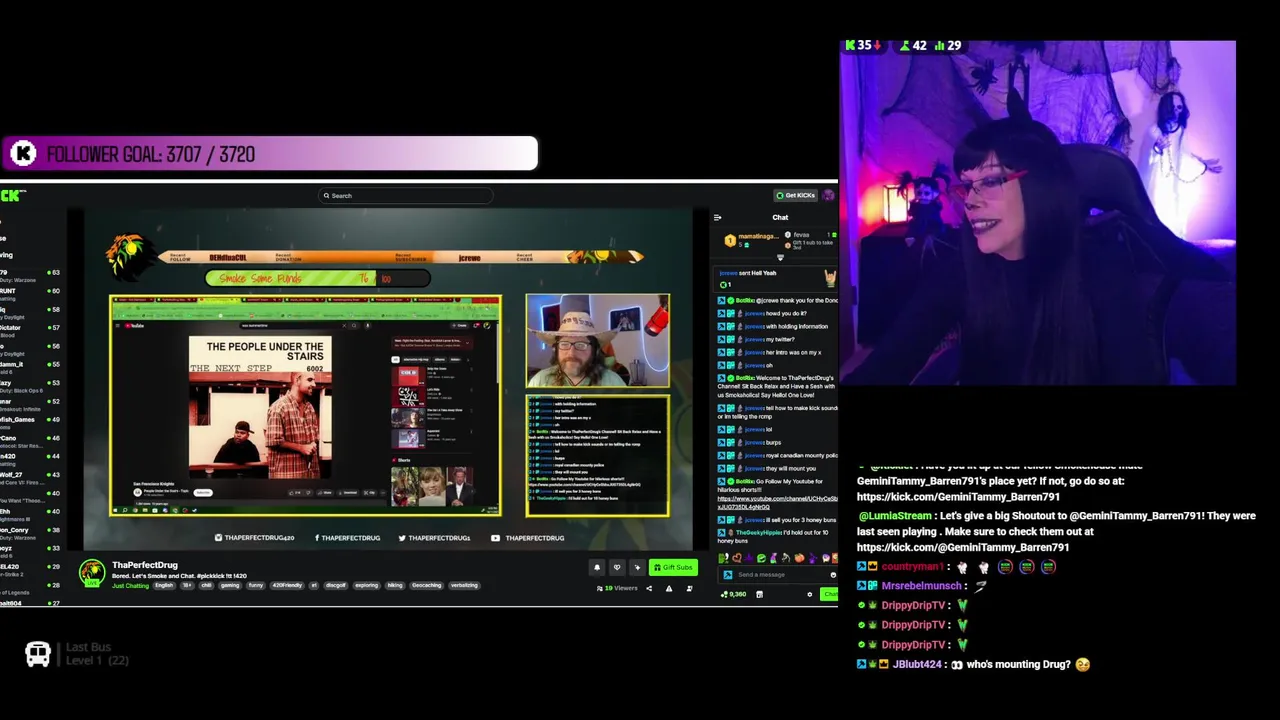Click the green Chat send button
The image size is (1280, 720).
829,594
